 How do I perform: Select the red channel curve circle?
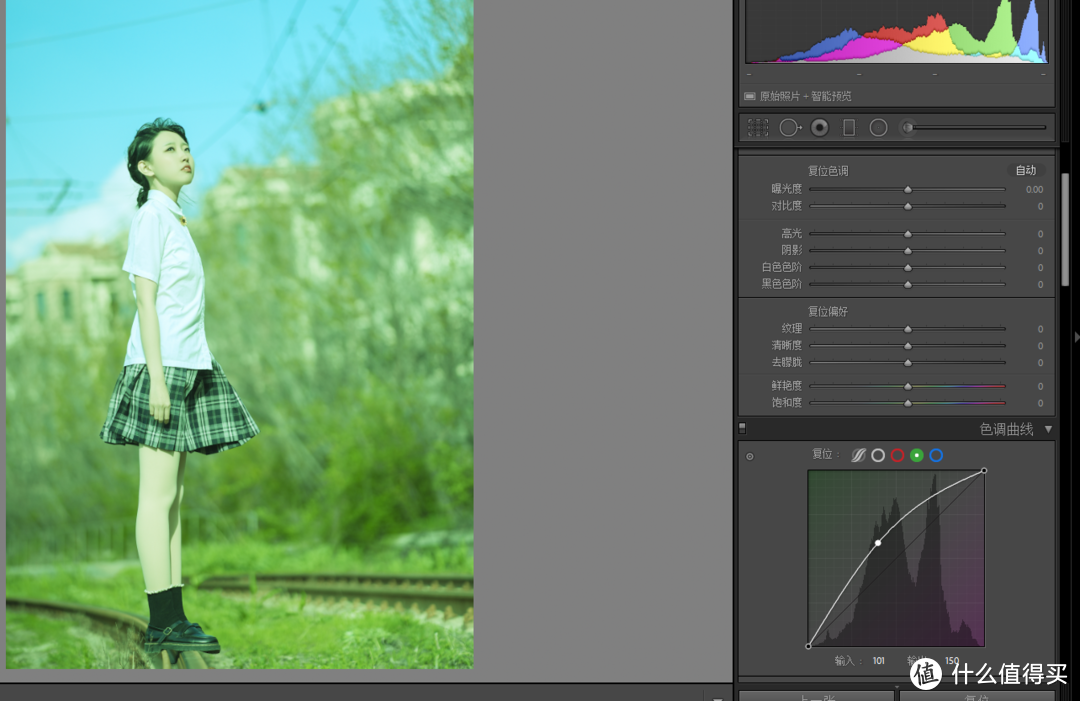(897, 455)
